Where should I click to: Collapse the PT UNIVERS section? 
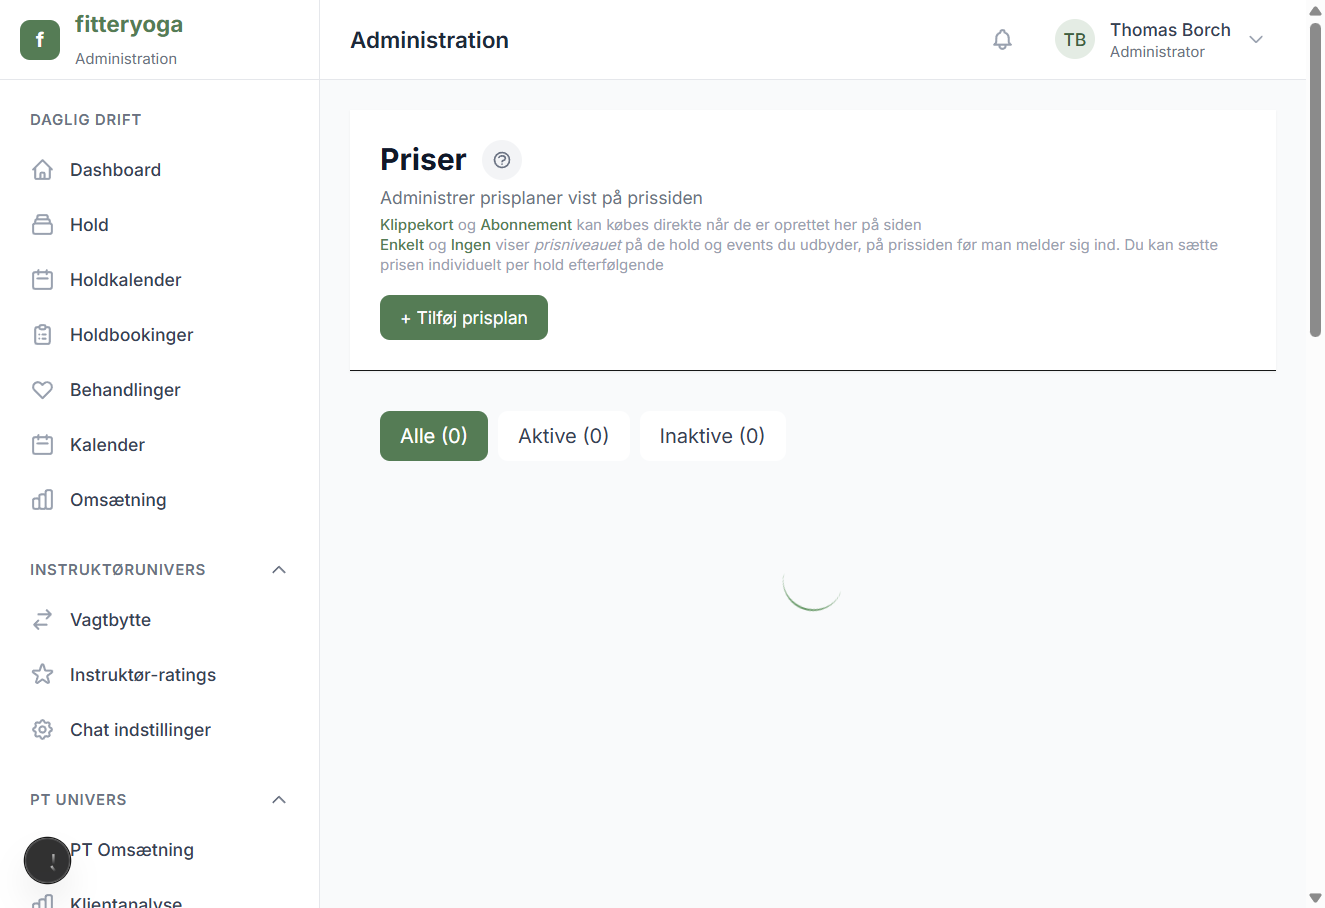coord(279,800)
